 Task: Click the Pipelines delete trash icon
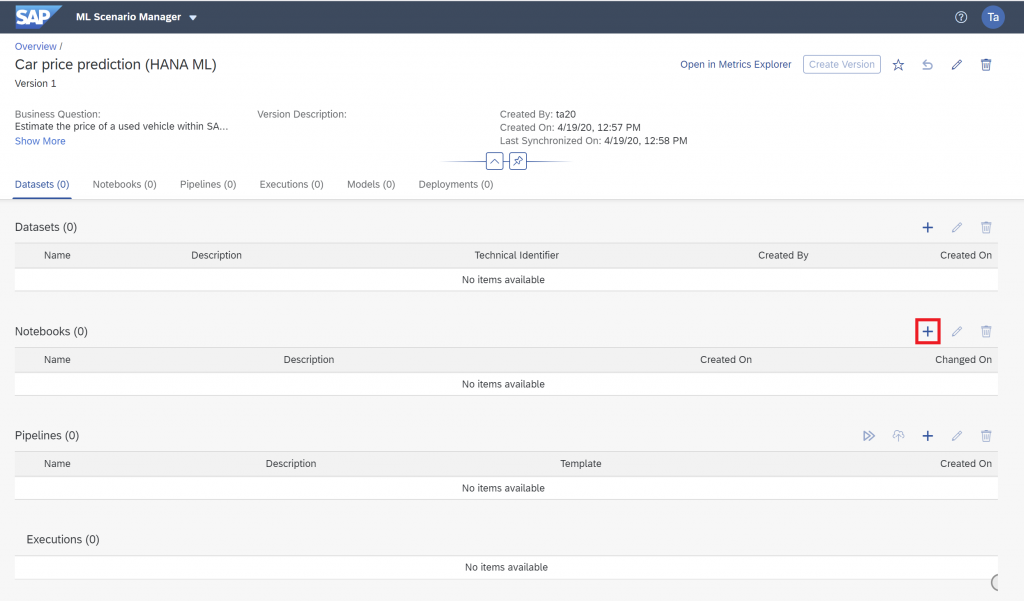click(x=986, y=436)
